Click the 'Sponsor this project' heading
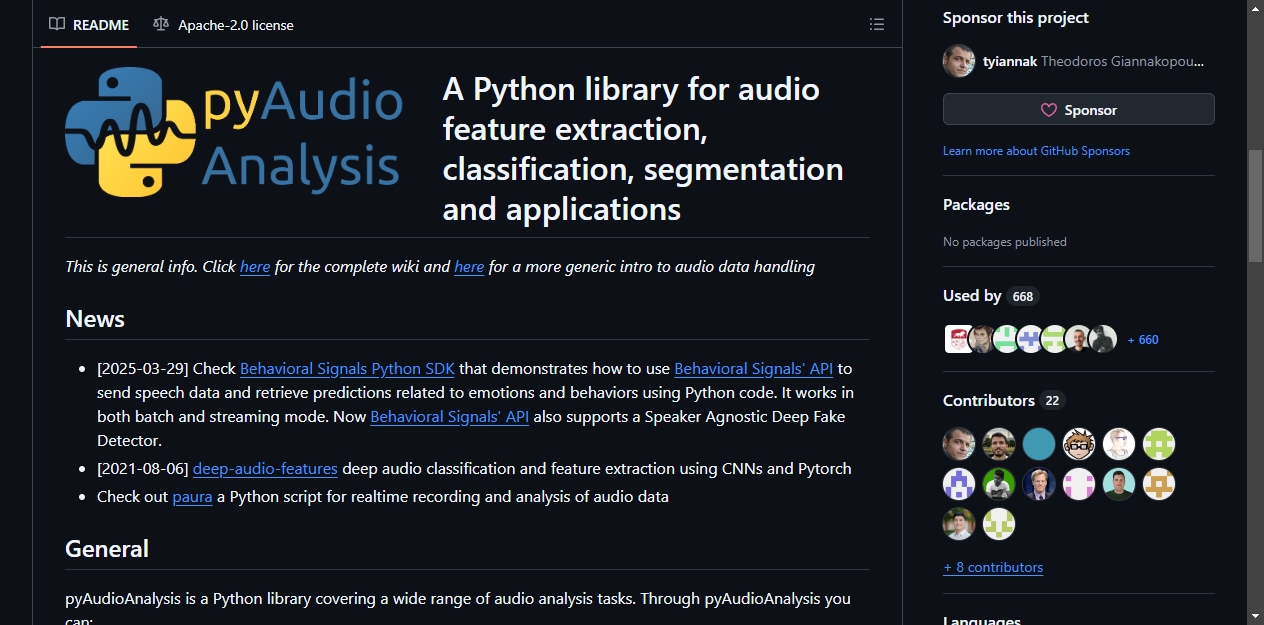 tap(1016, 18)
